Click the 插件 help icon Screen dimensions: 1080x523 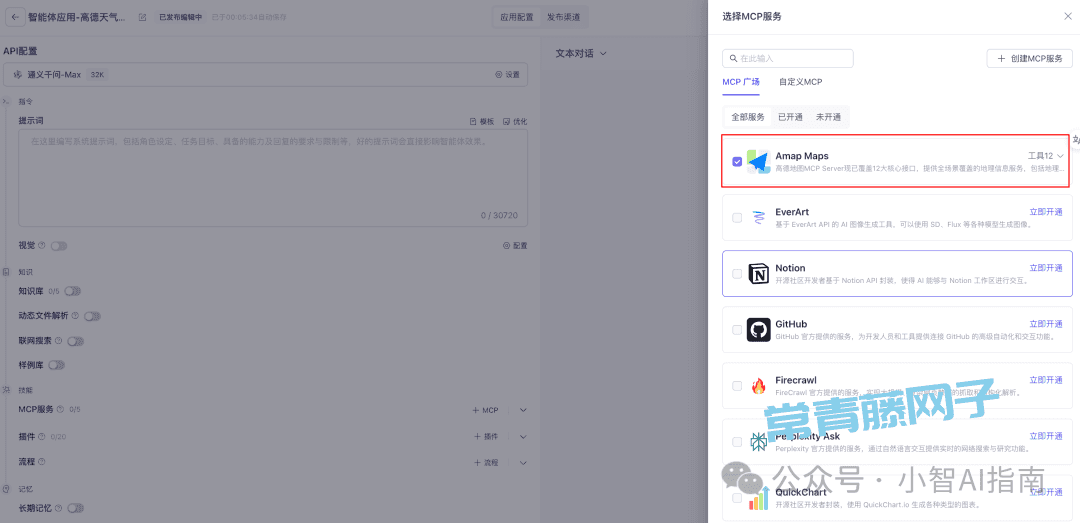coord(41,436)
